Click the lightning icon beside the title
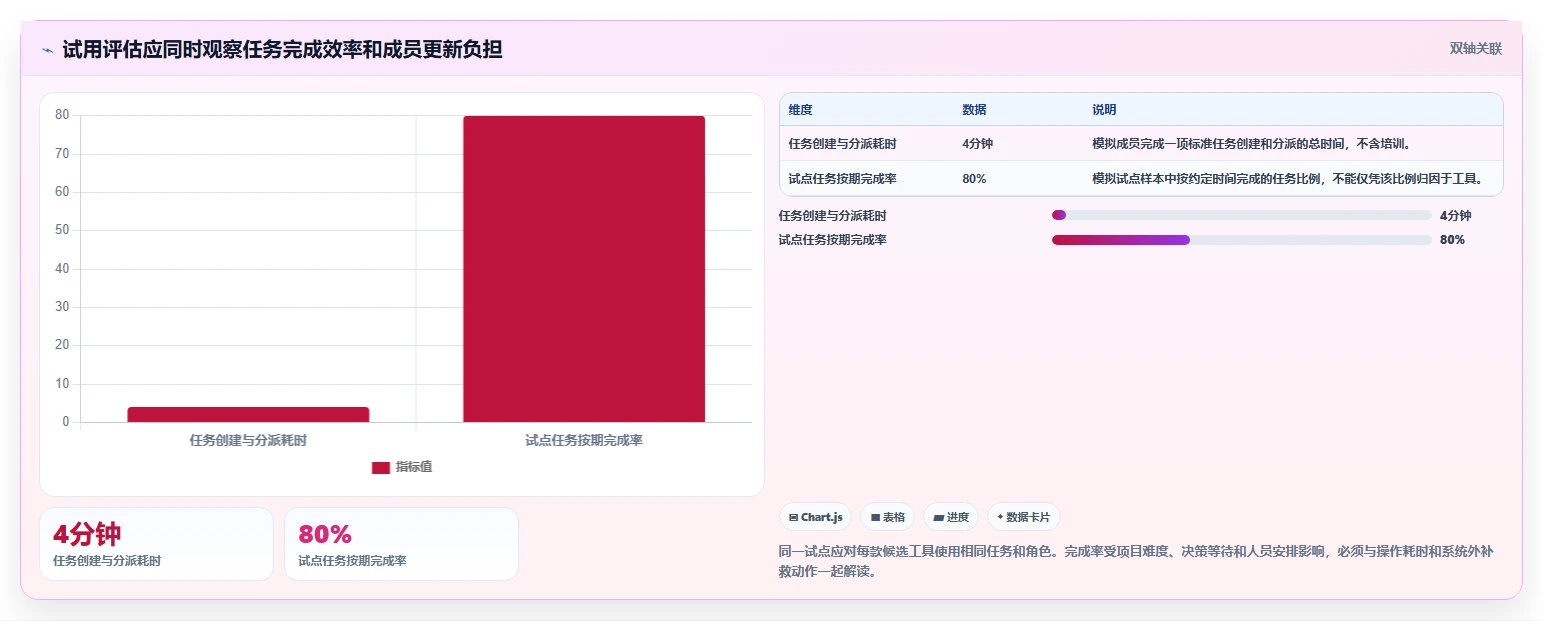 click(47, 50)
